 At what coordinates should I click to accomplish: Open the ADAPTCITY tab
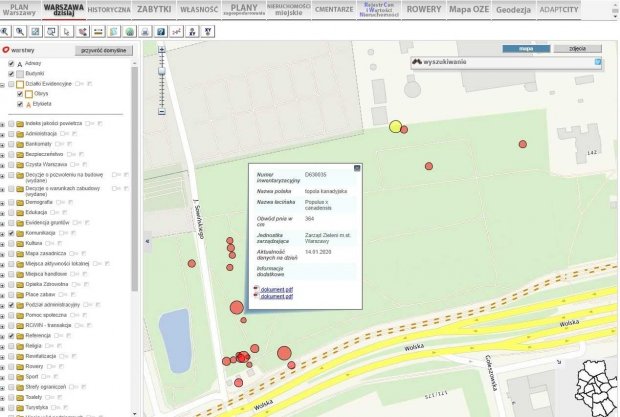pyautogui.click(x=559, y=9)
